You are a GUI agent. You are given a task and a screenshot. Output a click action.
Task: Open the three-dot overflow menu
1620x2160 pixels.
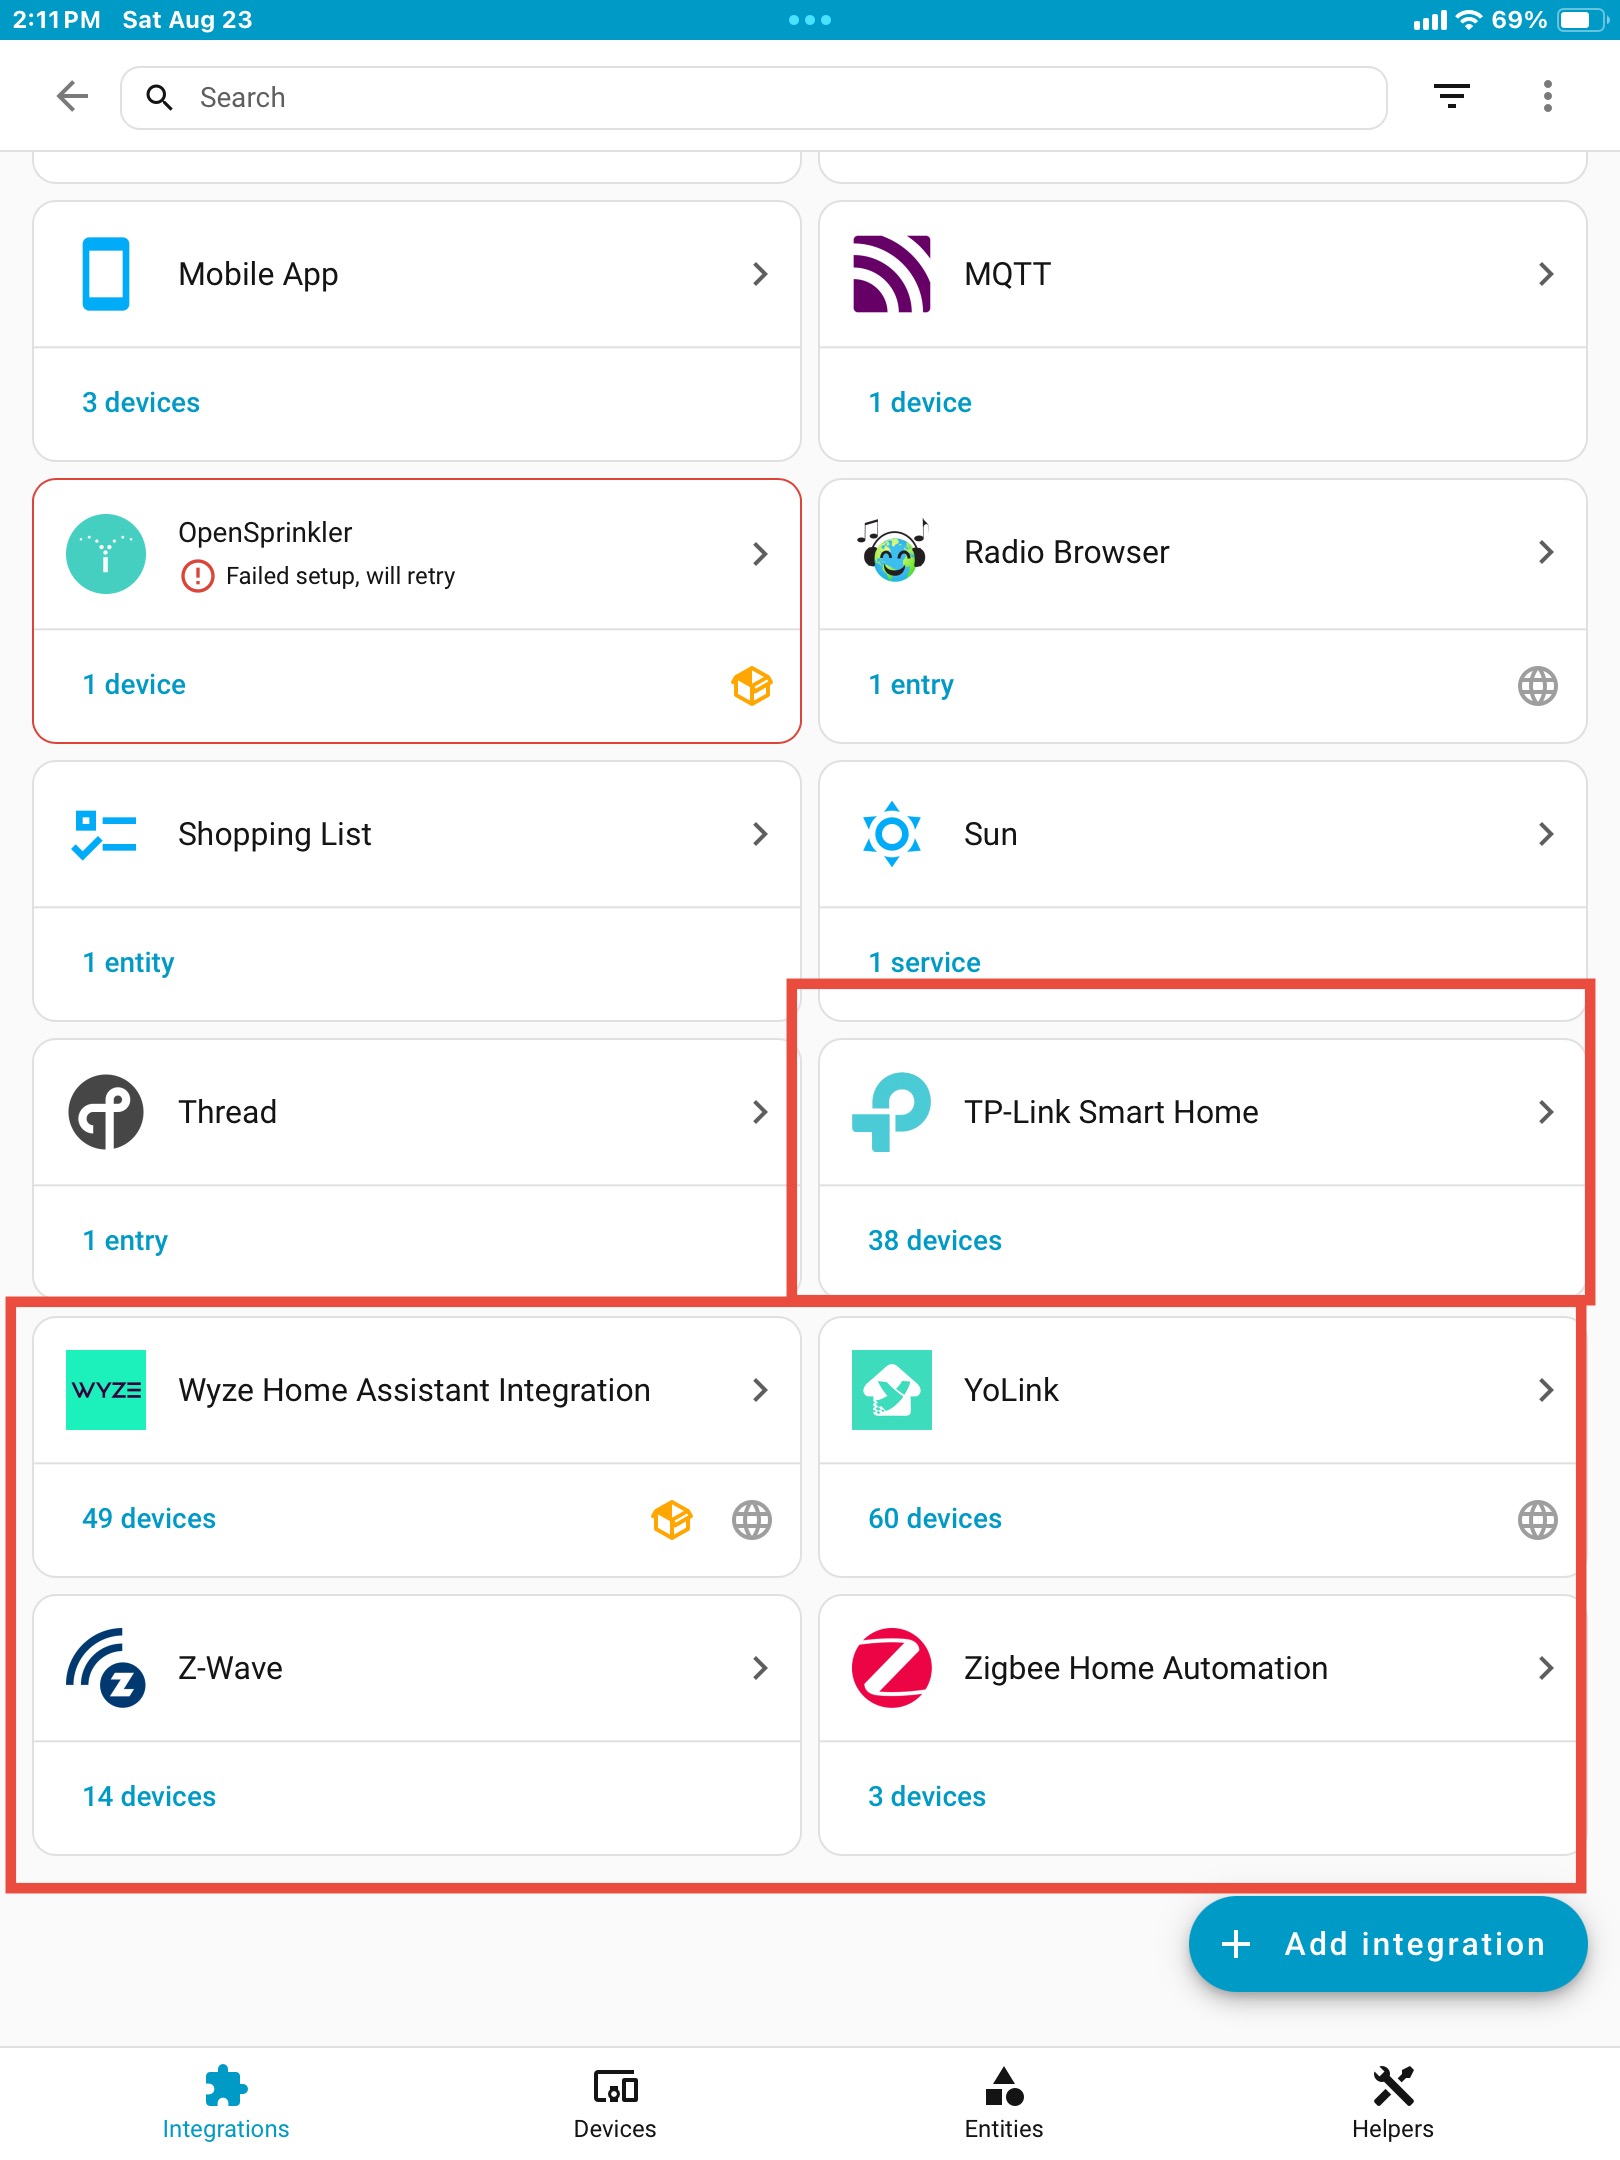(1547, 97)
